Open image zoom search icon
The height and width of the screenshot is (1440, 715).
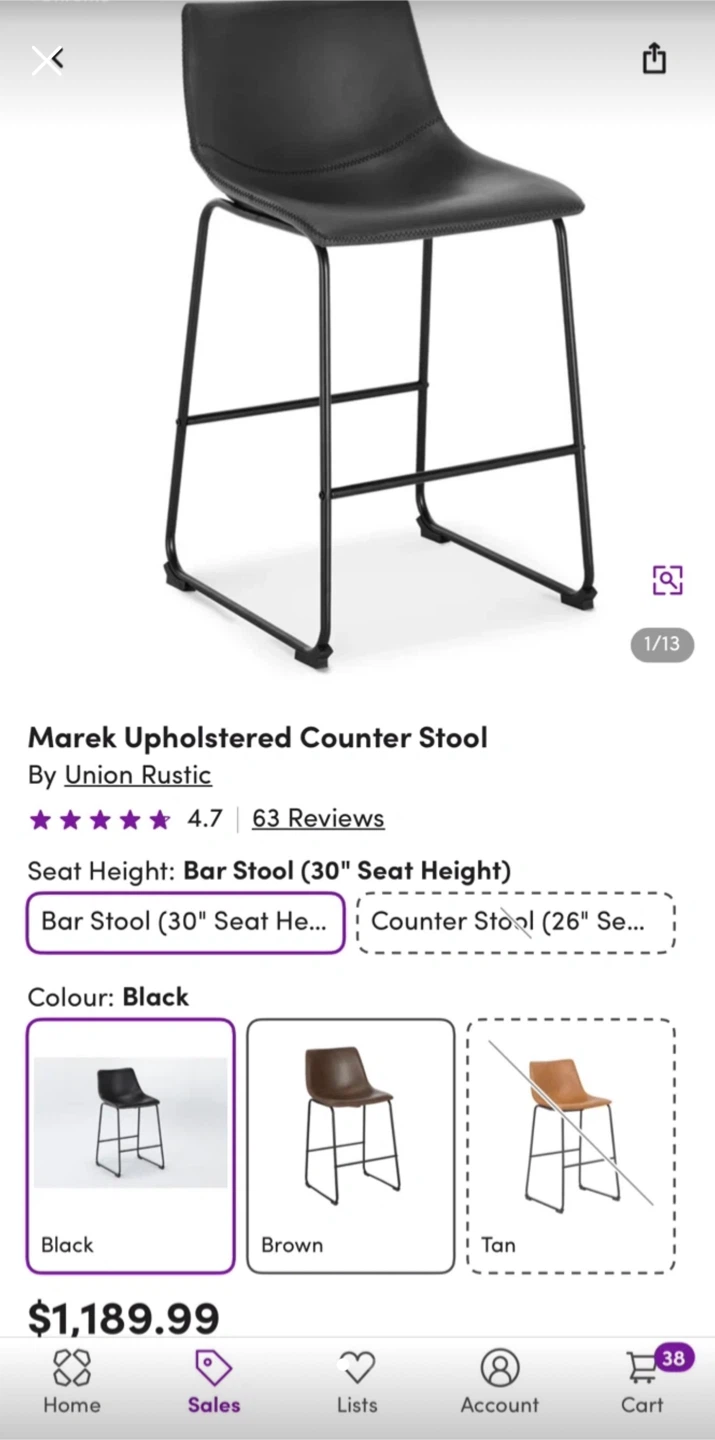tap(667, 579)
